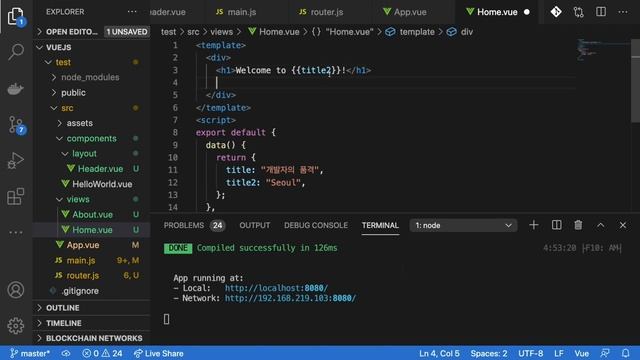Expand the Timeline section

(x=91, y=323)
